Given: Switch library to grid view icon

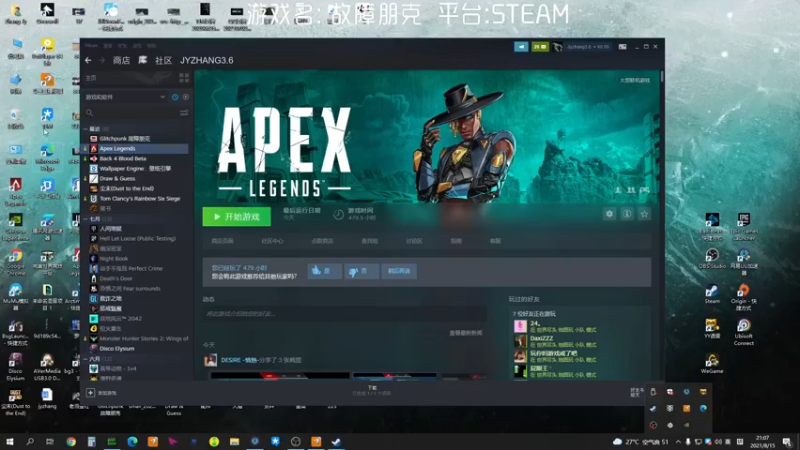Looking at the screenshot, I should coord(184,78).
